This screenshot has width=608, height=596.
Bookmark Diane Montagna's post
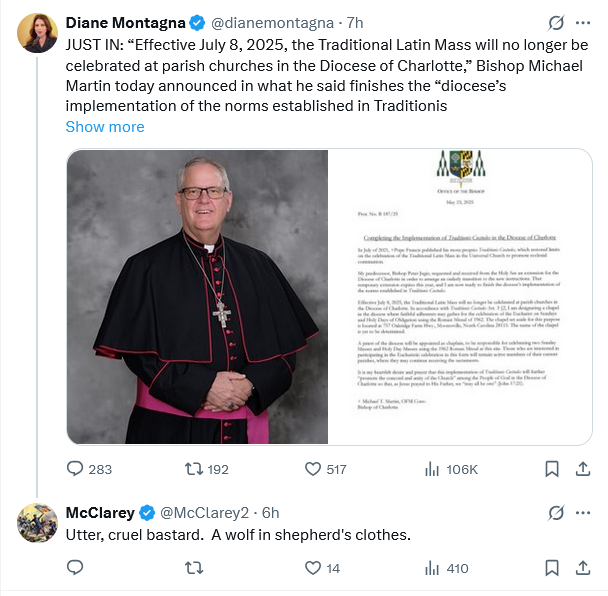click(x=554, y=468)
